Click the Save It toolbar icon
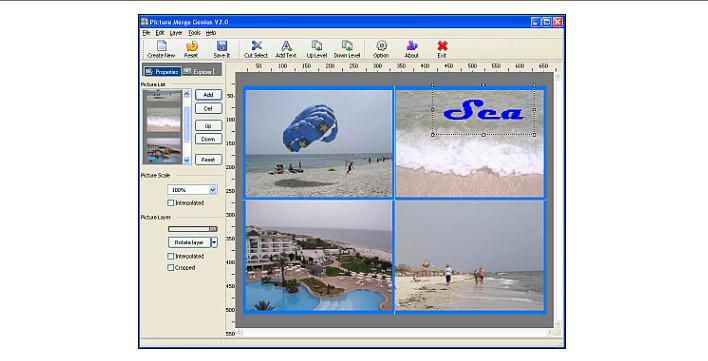This screenshot has height=361, width=708. click(x=222, y=49)
